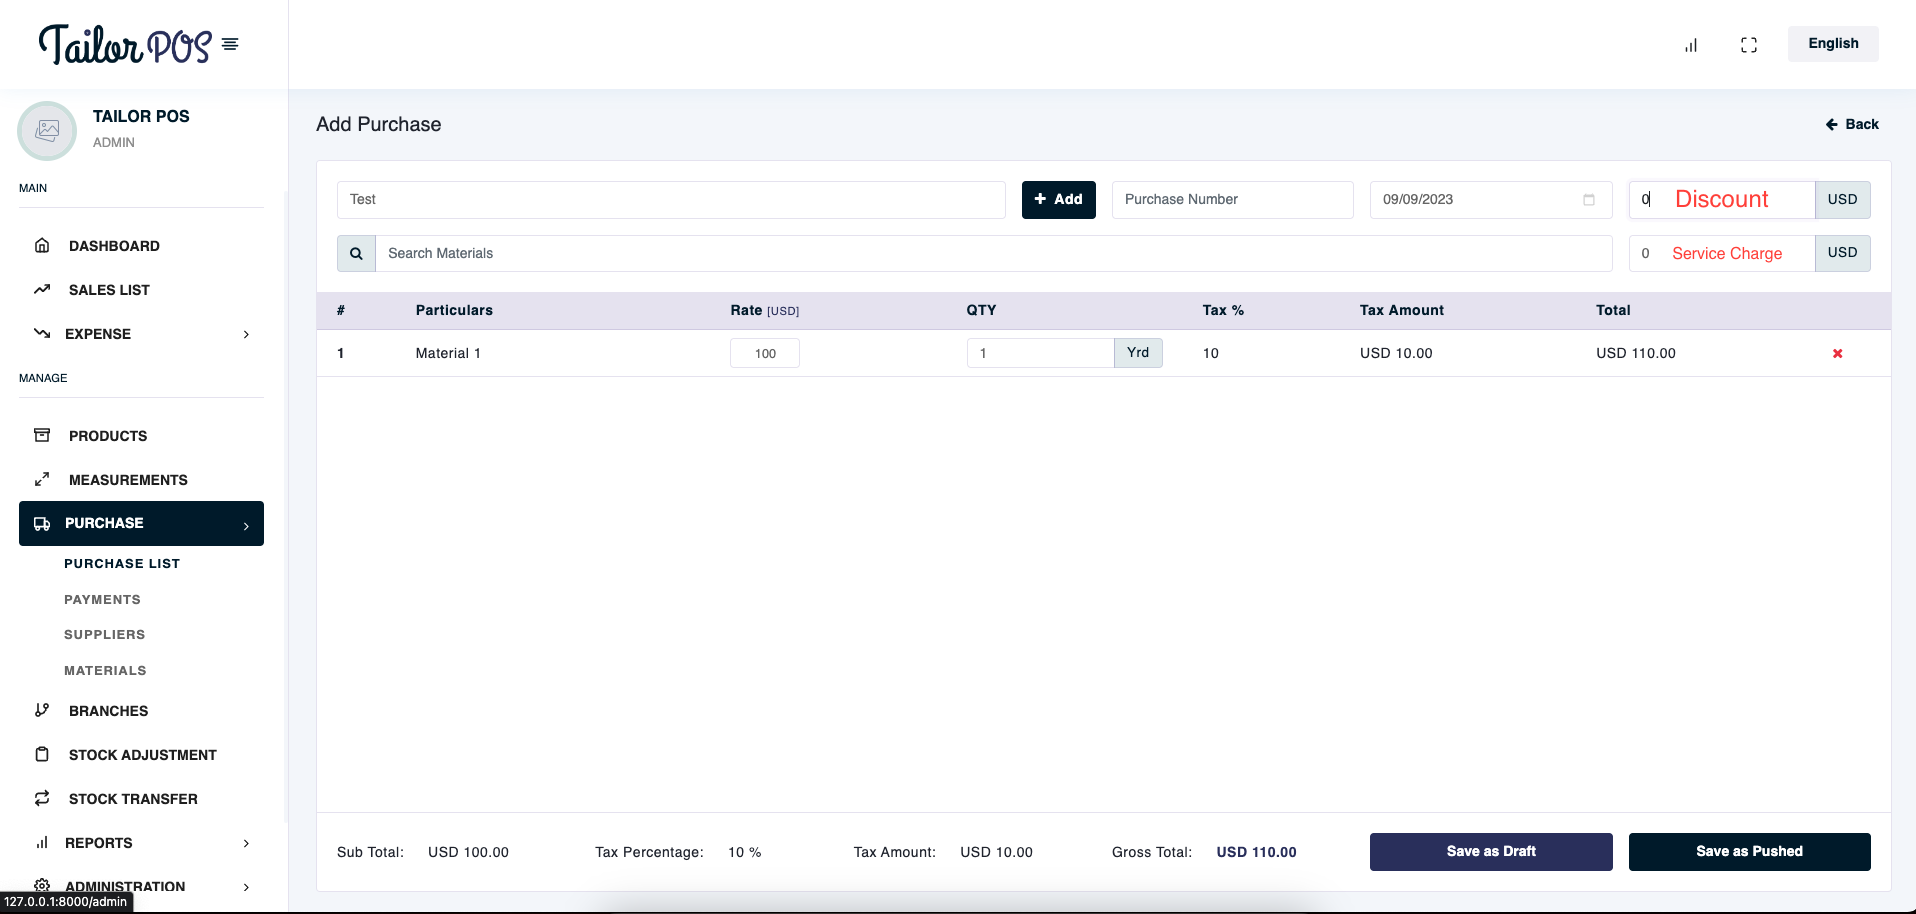Expand the Reports menu chevron
The image size is (1916, 914).
click(245, 843)
